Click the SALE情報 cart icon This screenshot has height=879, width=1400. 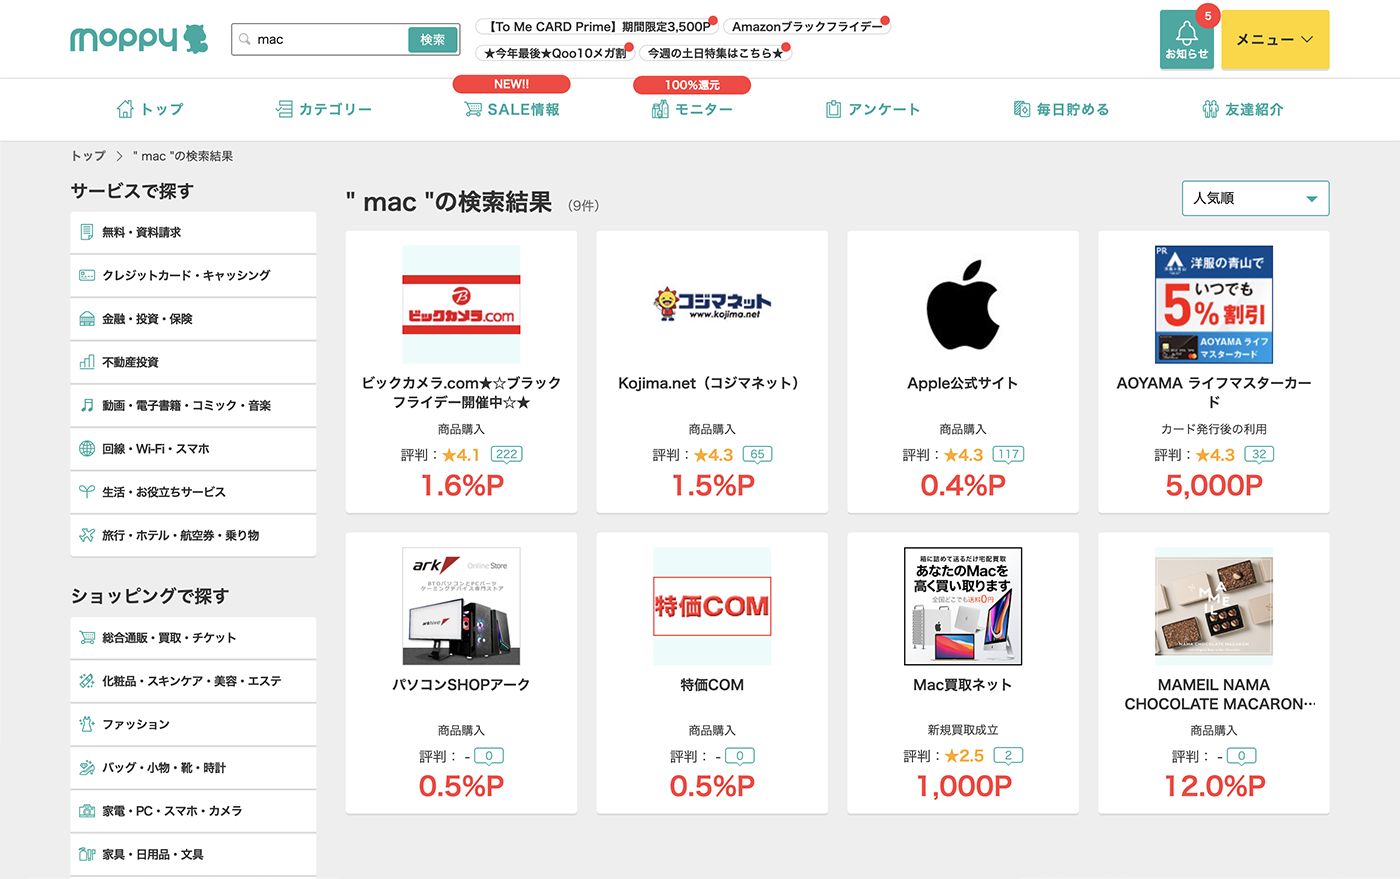point(473,109)
